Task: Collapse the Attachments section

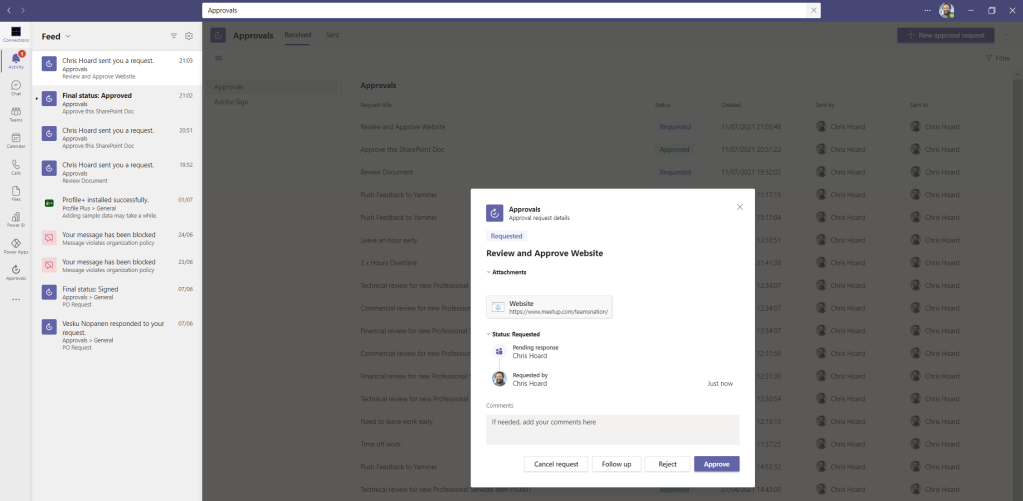Action: point(489,272)
